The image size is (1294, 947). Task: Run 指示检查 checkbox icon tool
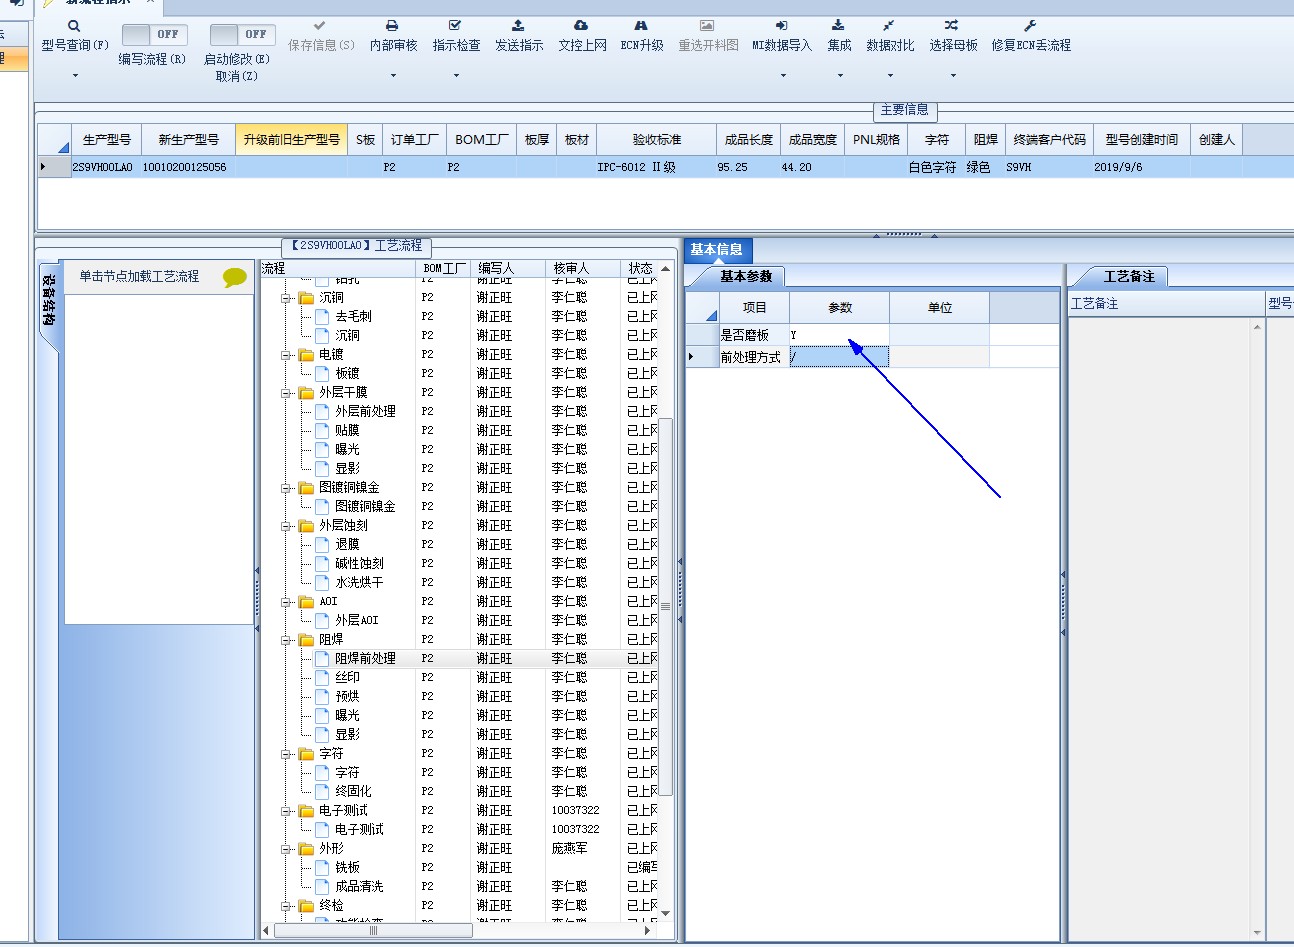pos(456,26)
